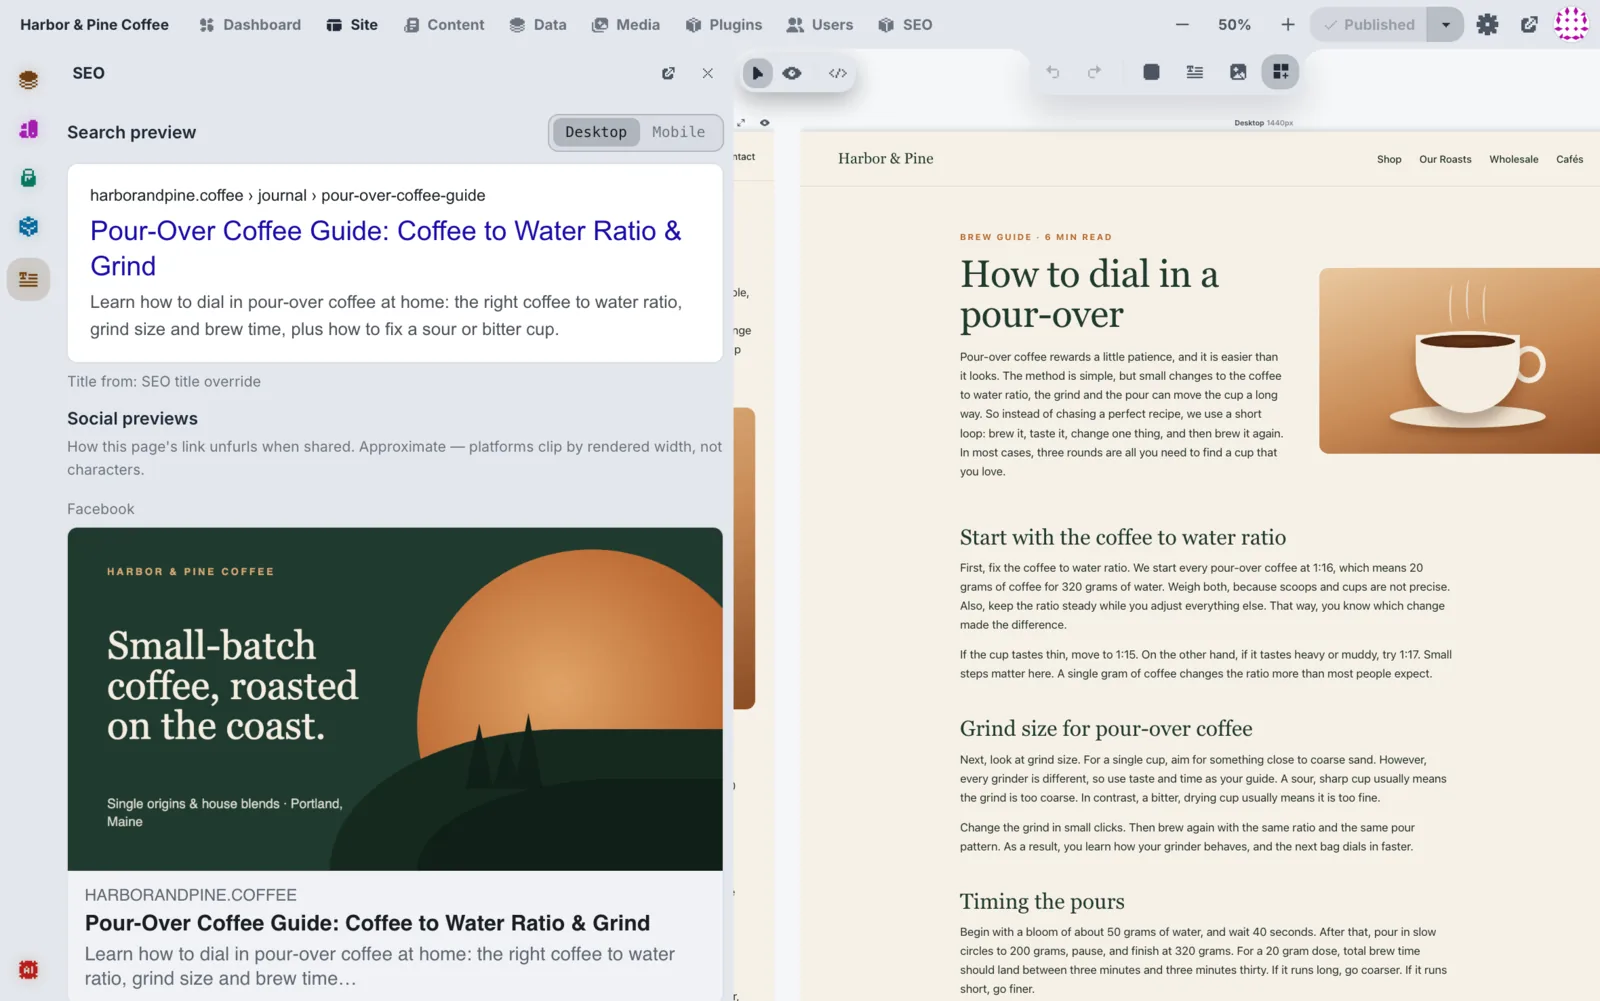1600x1001 pixels.
Task: Click the Social previews section heading
Action: (133, 419)
